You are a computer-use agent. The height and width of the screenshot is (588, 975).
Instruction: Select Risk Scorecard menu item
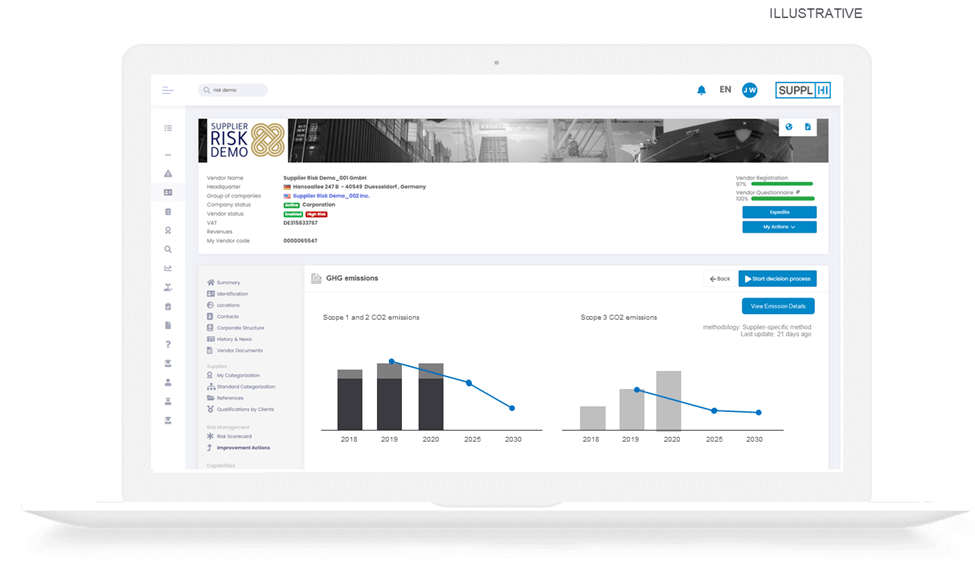(235, 436)
